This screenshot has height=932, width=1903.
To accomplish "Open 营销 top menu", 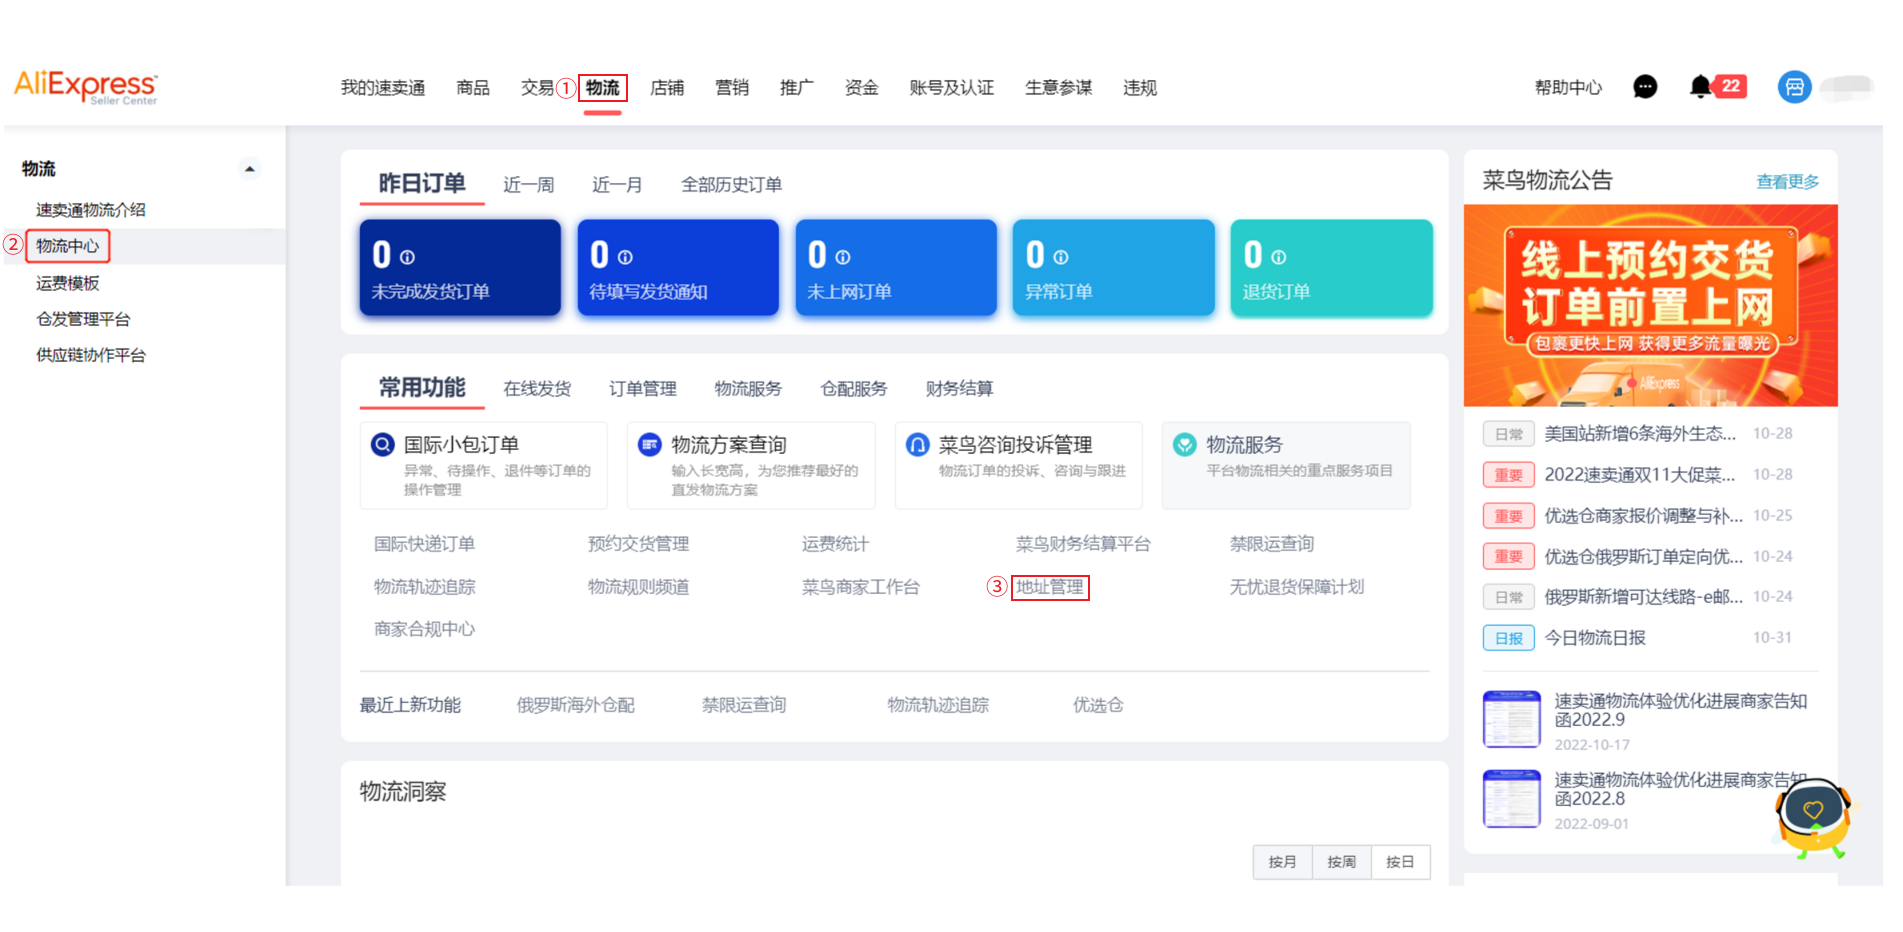I will pos(732,88).
